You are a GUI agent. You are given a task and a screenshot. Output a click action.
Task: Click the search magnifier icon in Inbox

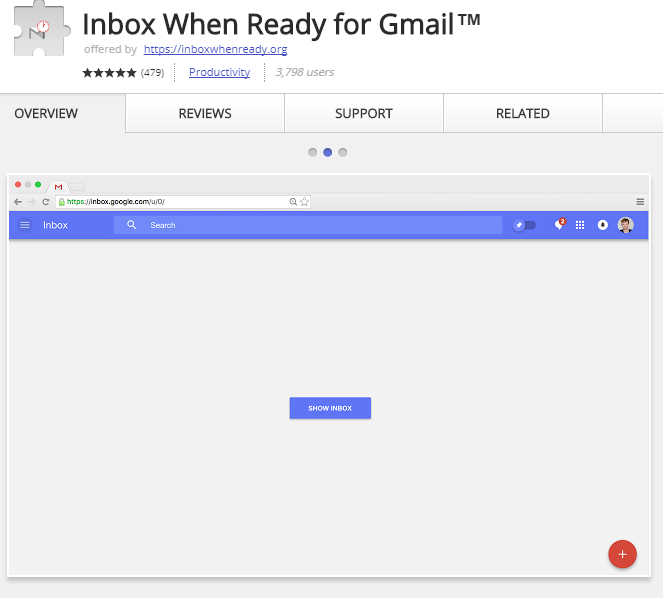point(132,225)
